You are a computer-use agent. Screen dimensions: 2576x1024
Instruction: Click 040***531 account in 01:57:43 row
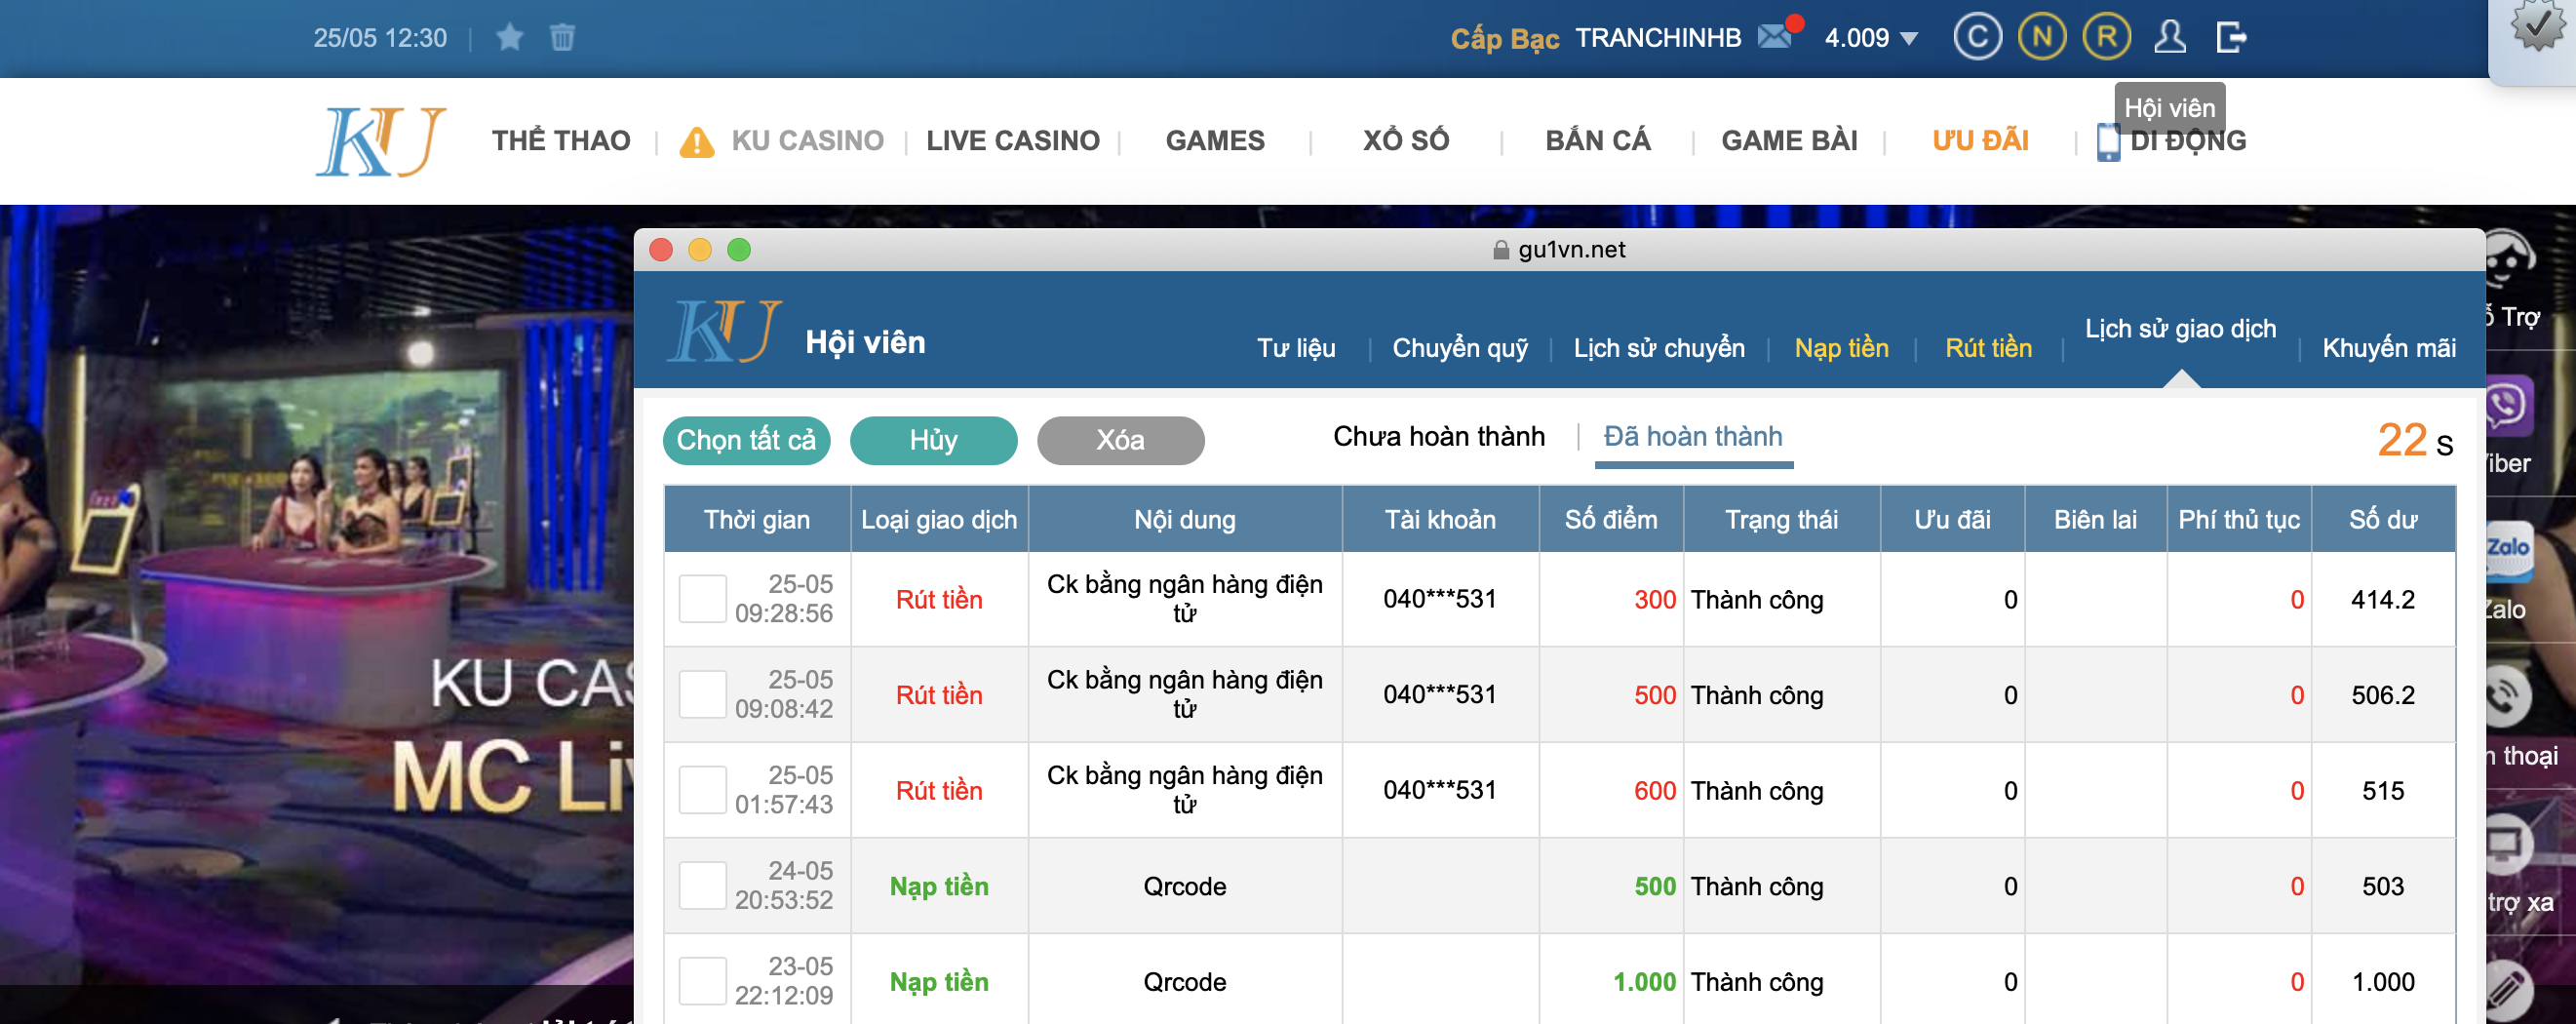[x=1440, y=791]
